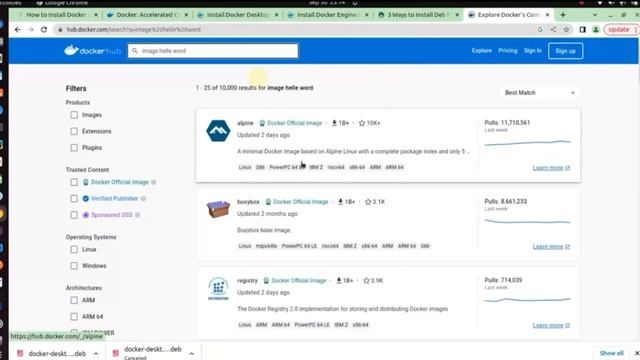Image resolution: width=640 pixels, height=360 pixels.
Task: Open Learn more link for busybox
Action: [551, 247]
